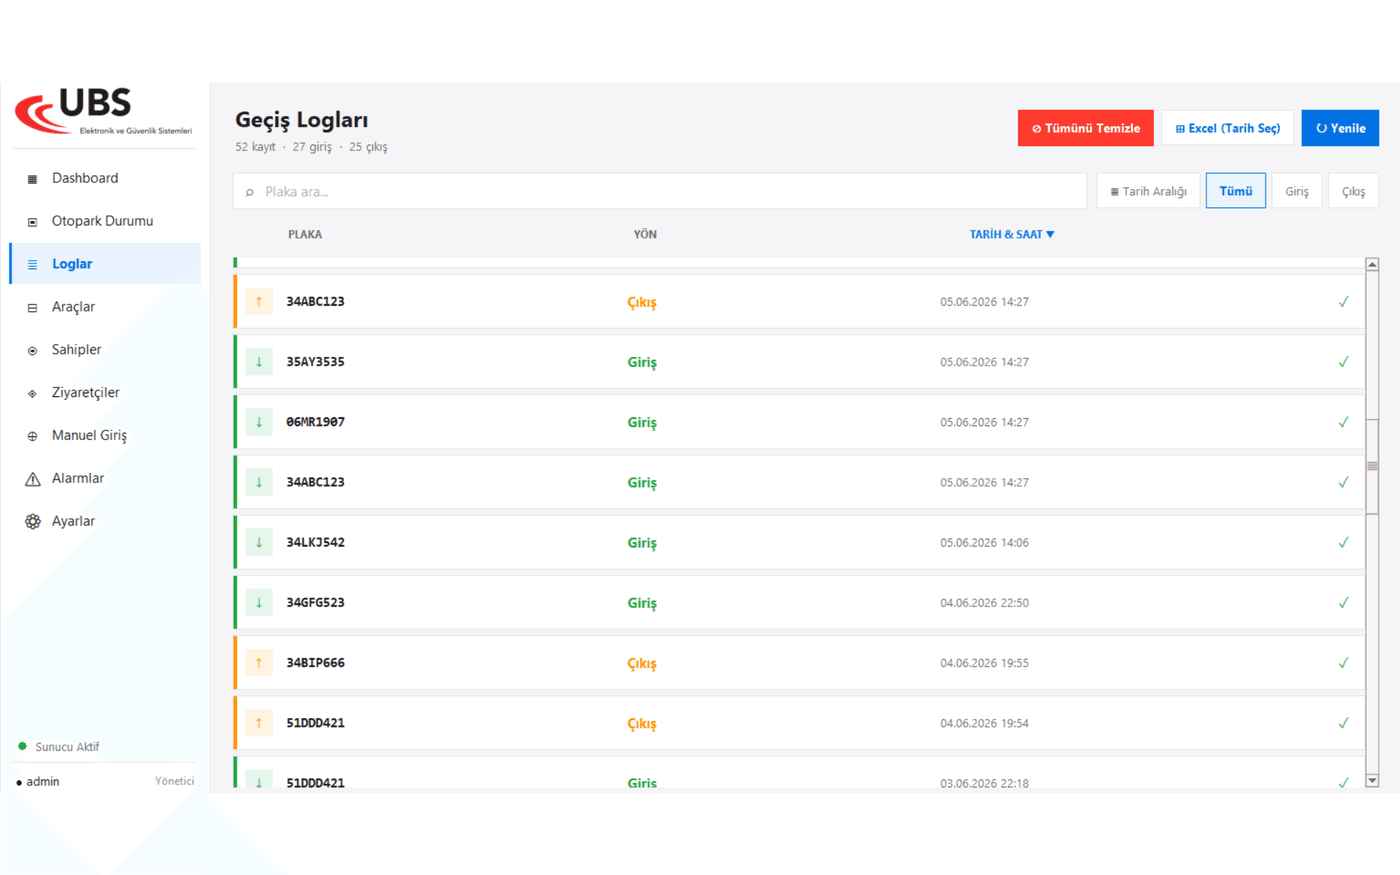Click the log list scrollbar down arrow
This screenshot has height=875, width=1400.
coord(1372,781)
